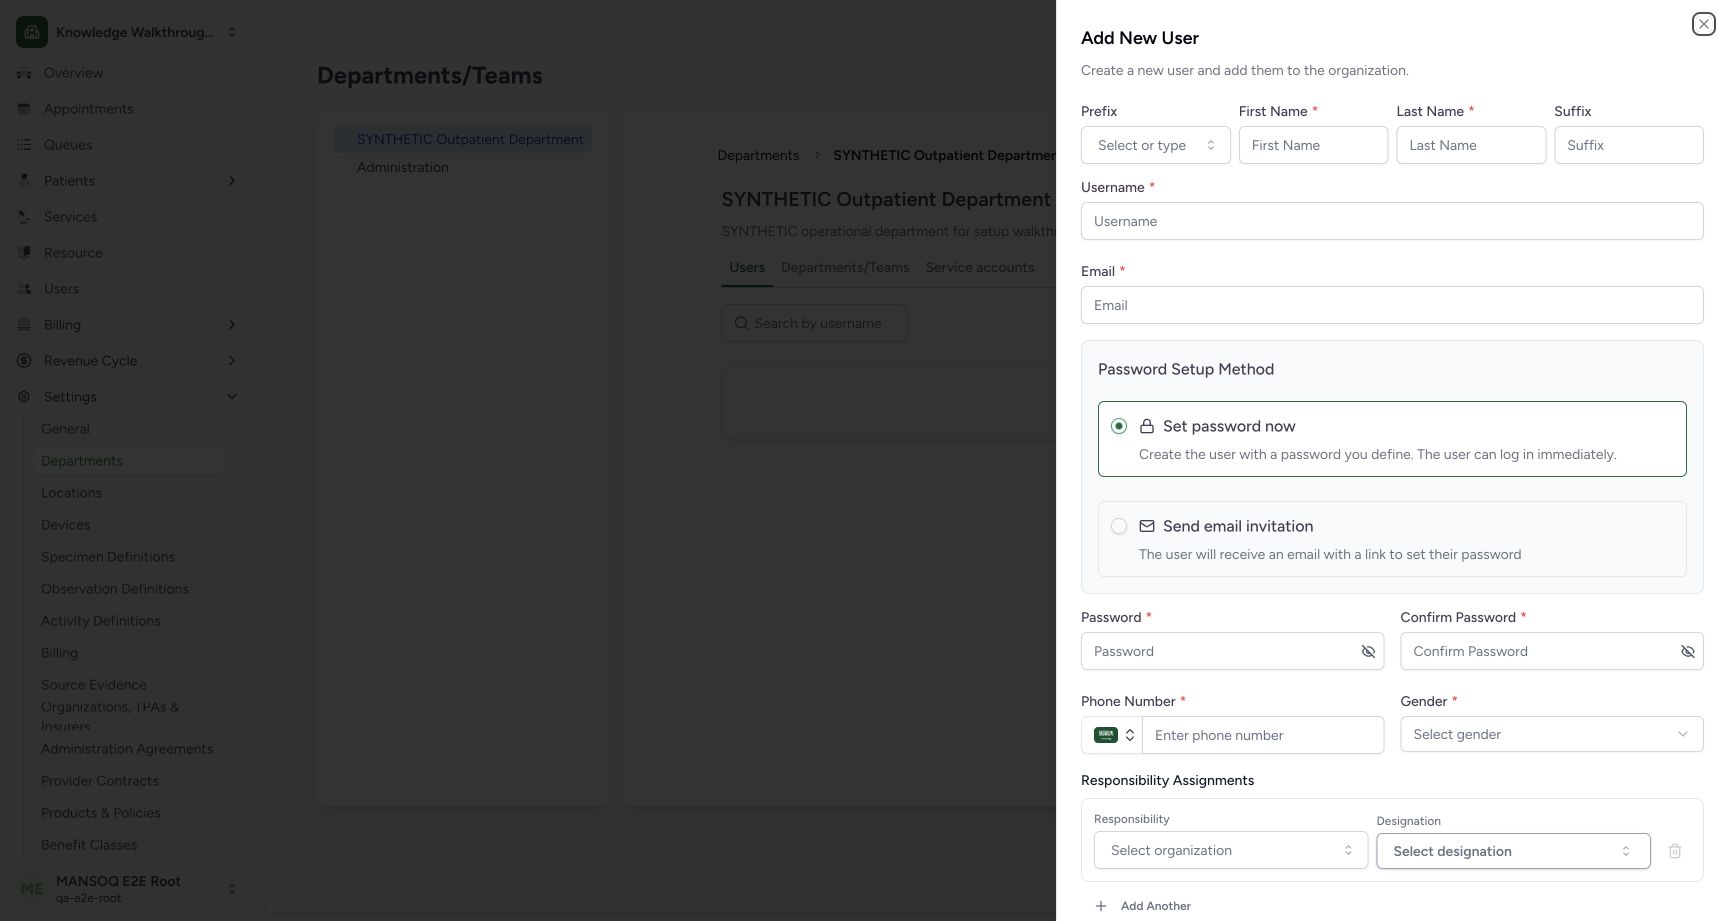1728x921 pixels.
Task: Open the Select designation dropdown
Action: point(1513,851)
